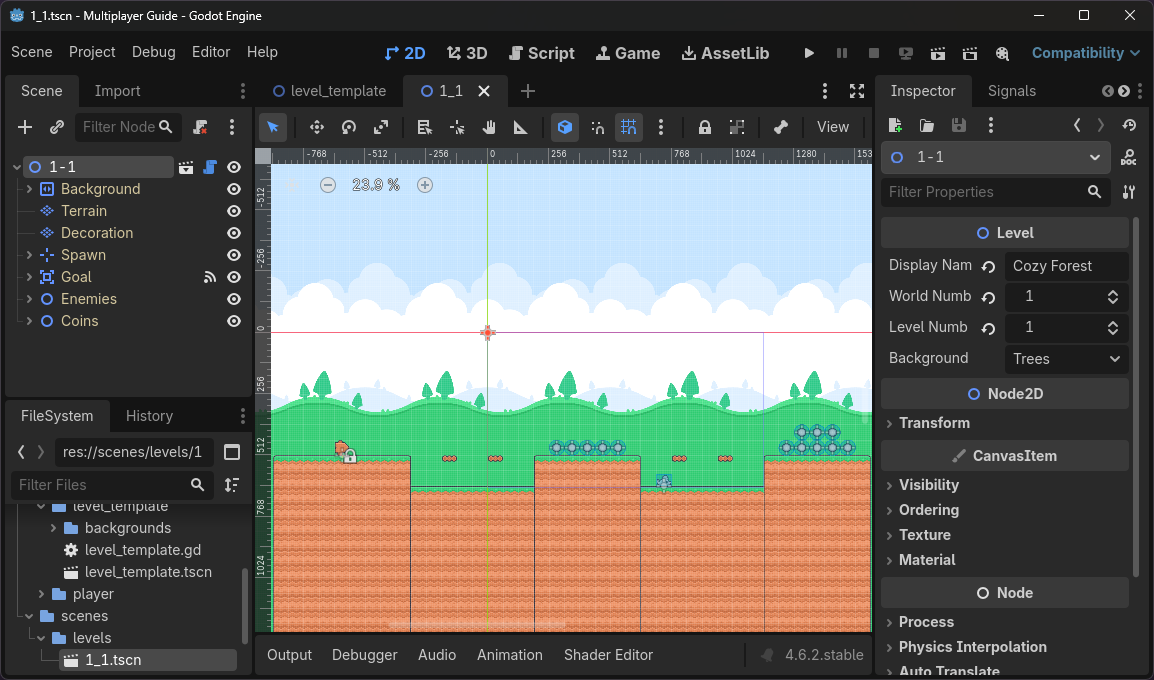Toggle visibility of the 1-1 root node
Screen dimensions: 1154x680
(234, 167)
